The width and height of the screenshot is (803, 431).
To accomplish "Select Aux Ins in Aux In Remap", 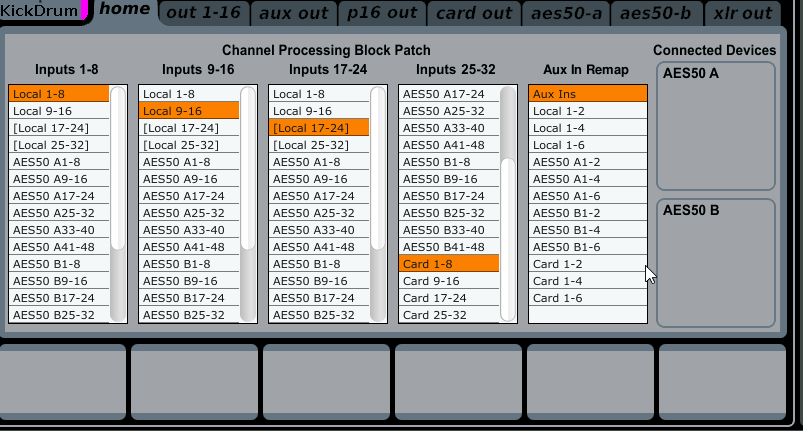I will [x=588, y=94].
